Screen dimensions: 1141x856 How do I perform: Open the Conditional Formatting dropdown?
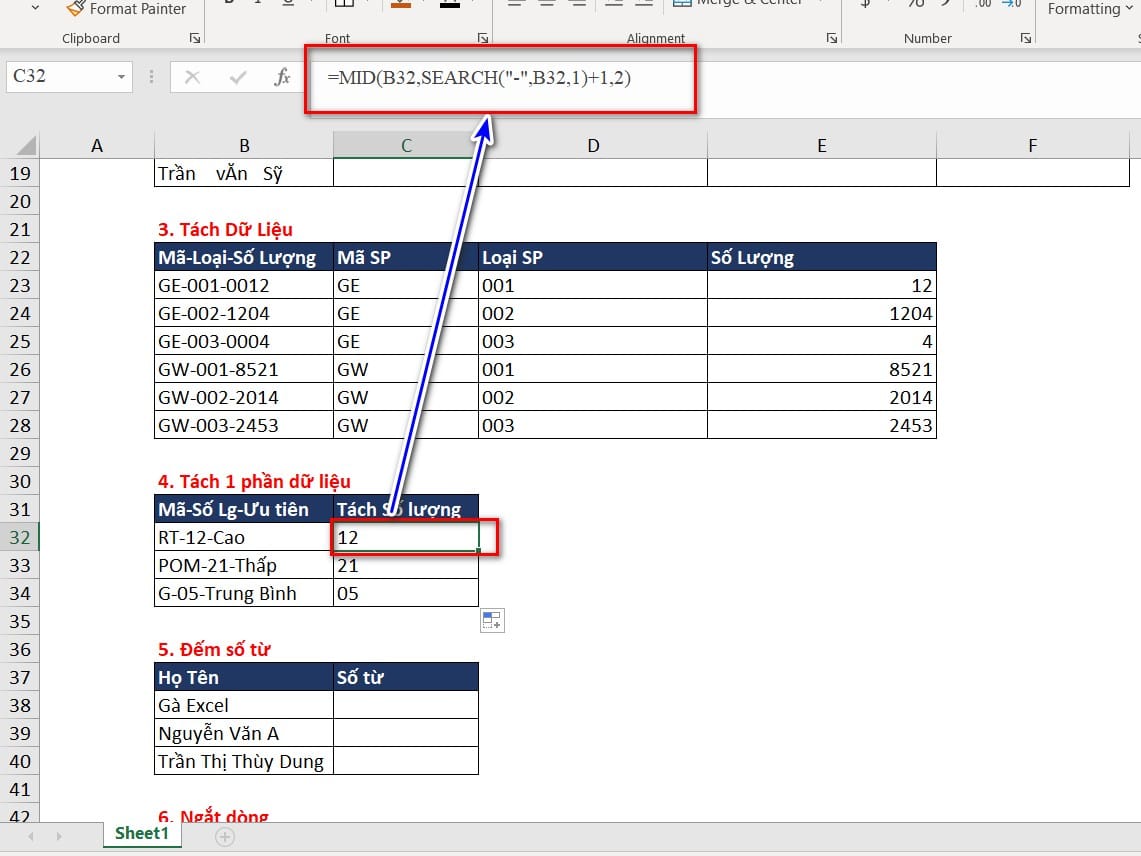coord(1090,9)
